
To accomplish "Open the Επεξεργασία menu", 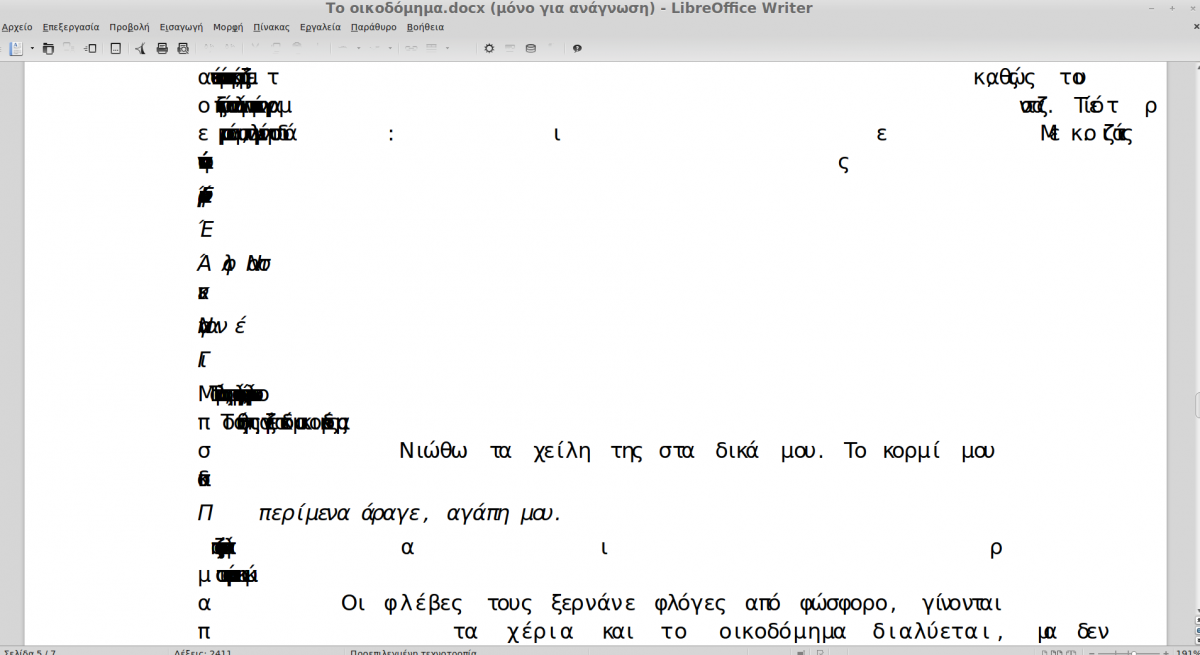I will 71,27.
